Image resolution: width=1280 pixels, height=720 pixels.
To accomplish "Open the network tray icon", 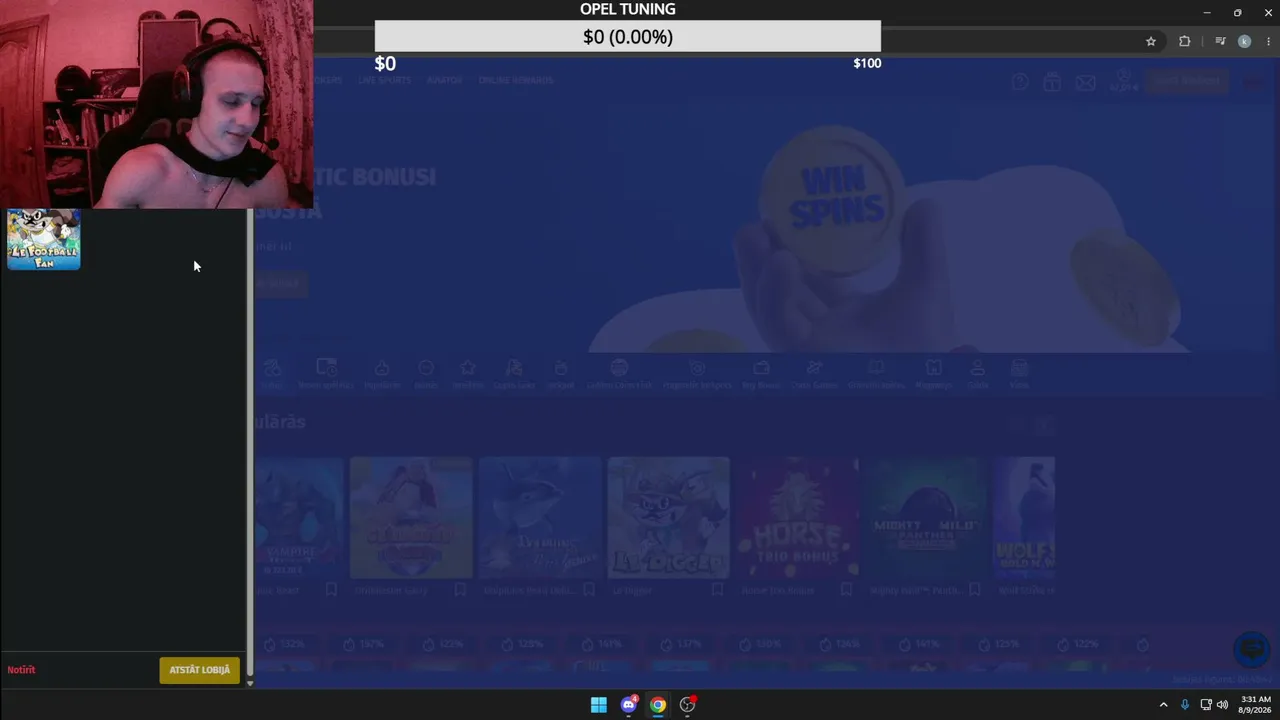I will point(1206,705).
